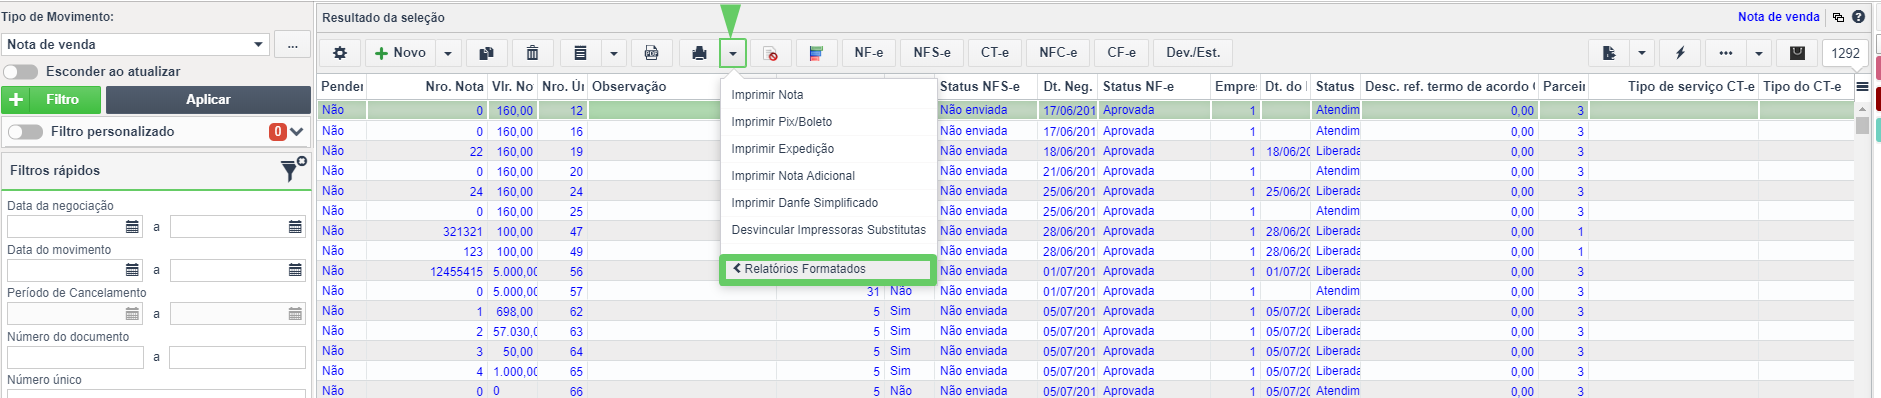Image resolution: width=1881 pixels, height=398 pixels.
Task: Select Desvincular Impressoras Substitutas menu entry
Action: pos(828,230)
